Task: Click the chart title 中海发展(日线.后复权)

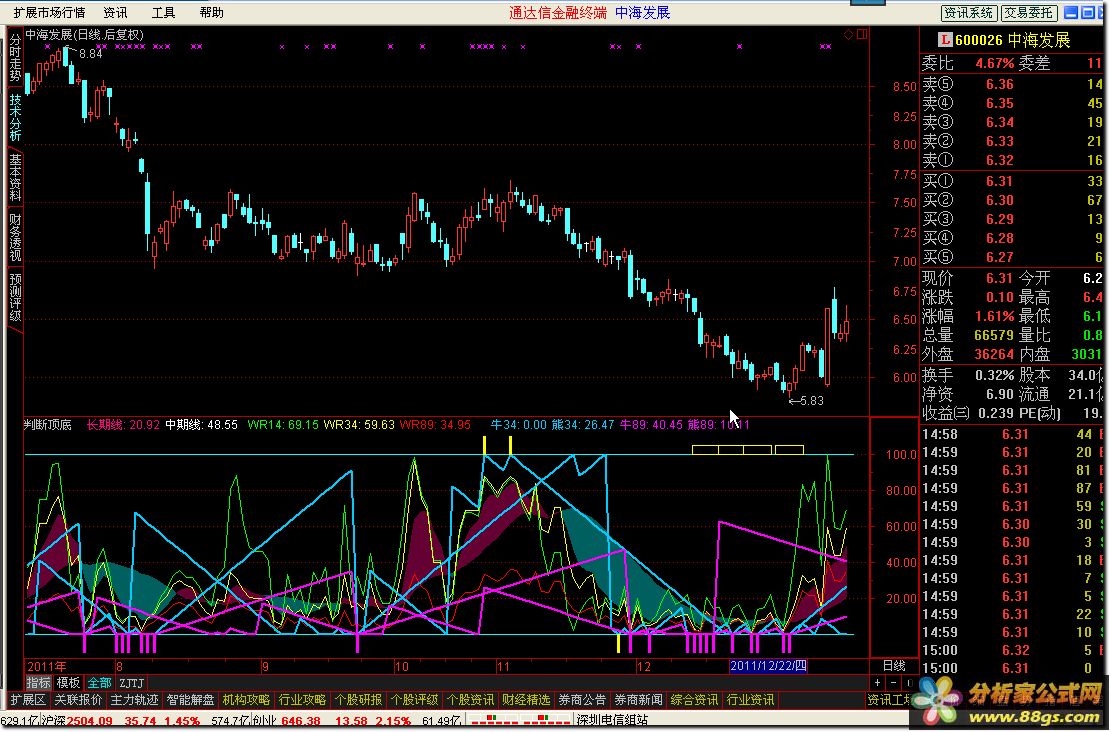Action: 84,34
